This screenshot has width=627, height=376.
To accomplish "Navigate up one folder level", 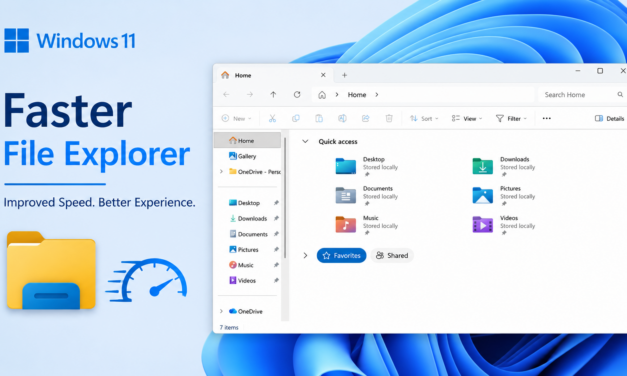I will pos(273,94).
